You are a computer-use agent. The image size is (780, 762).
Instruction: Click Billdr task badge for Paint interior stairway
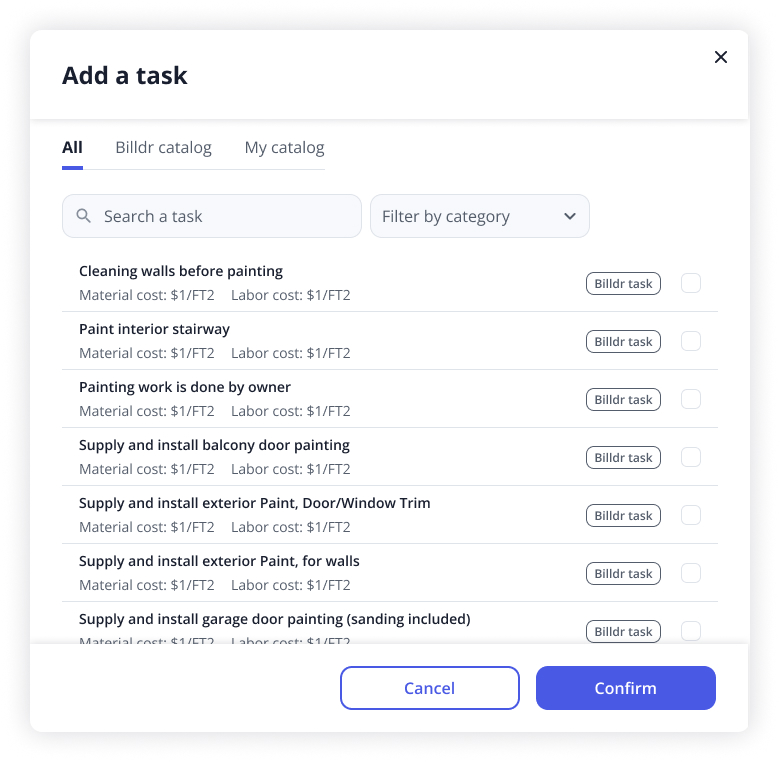click(623, 342)
